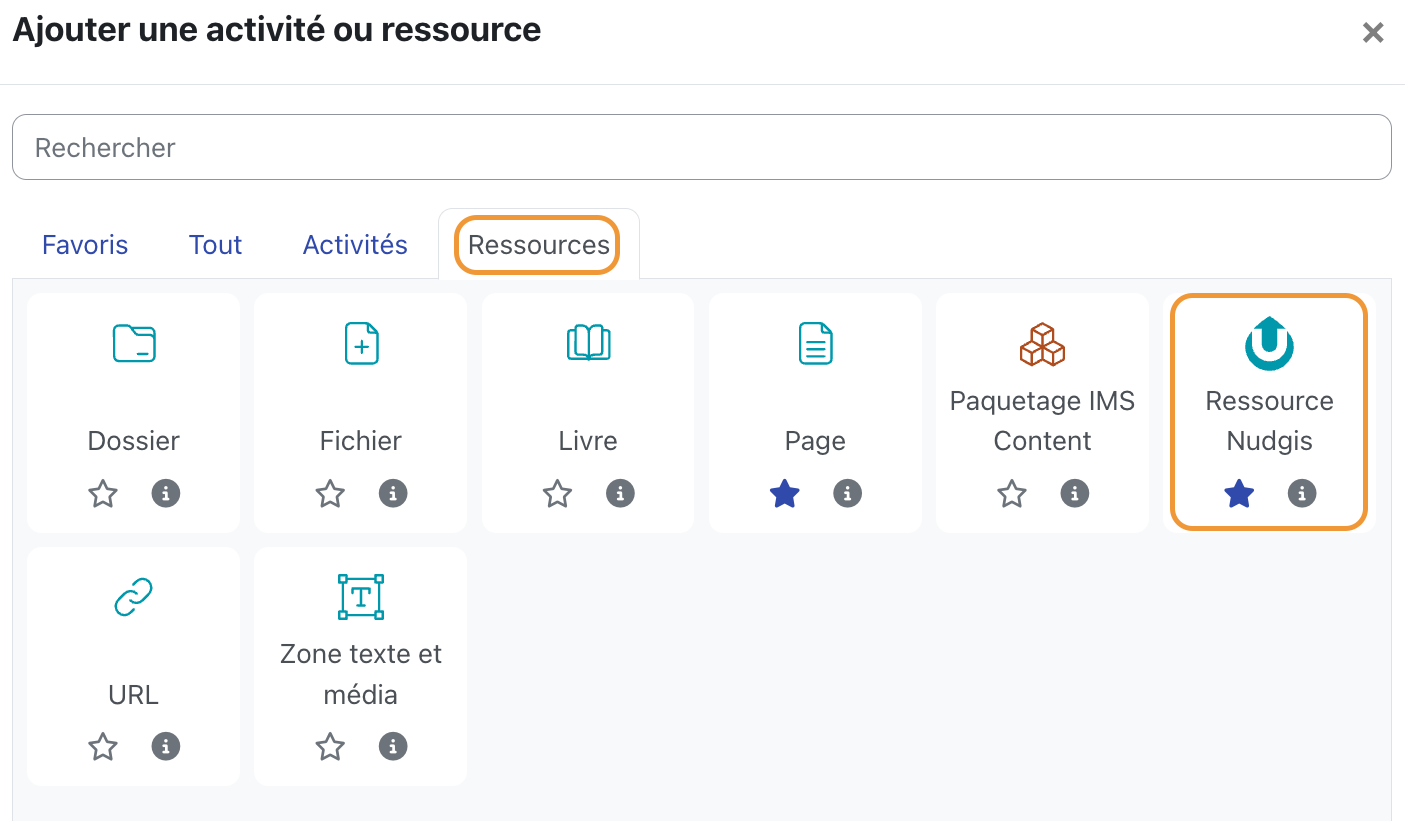Show info for Page
This screenshot has width=1405, height=821.
click(x=847, y=493)
